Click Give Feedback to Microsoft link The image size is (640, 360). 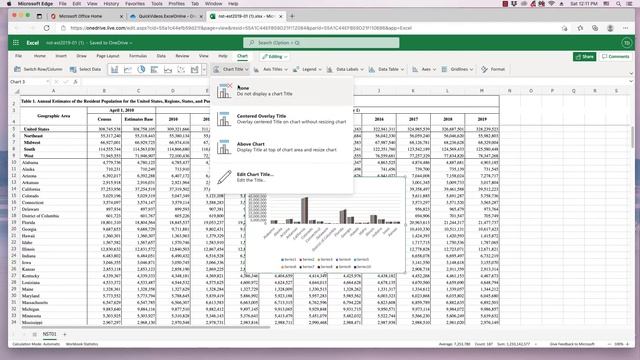click(x=572, y=344)
